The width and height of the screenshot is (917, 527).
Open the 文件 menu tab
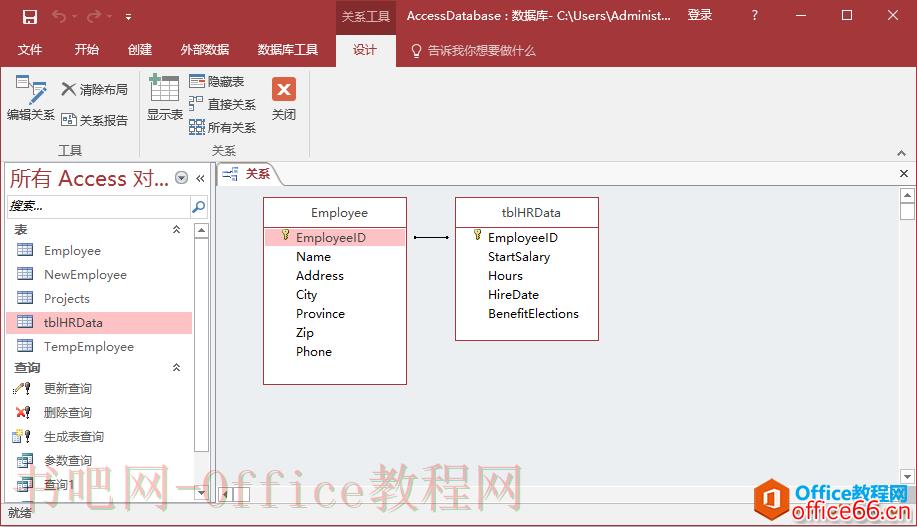click(x=30, y=50)
